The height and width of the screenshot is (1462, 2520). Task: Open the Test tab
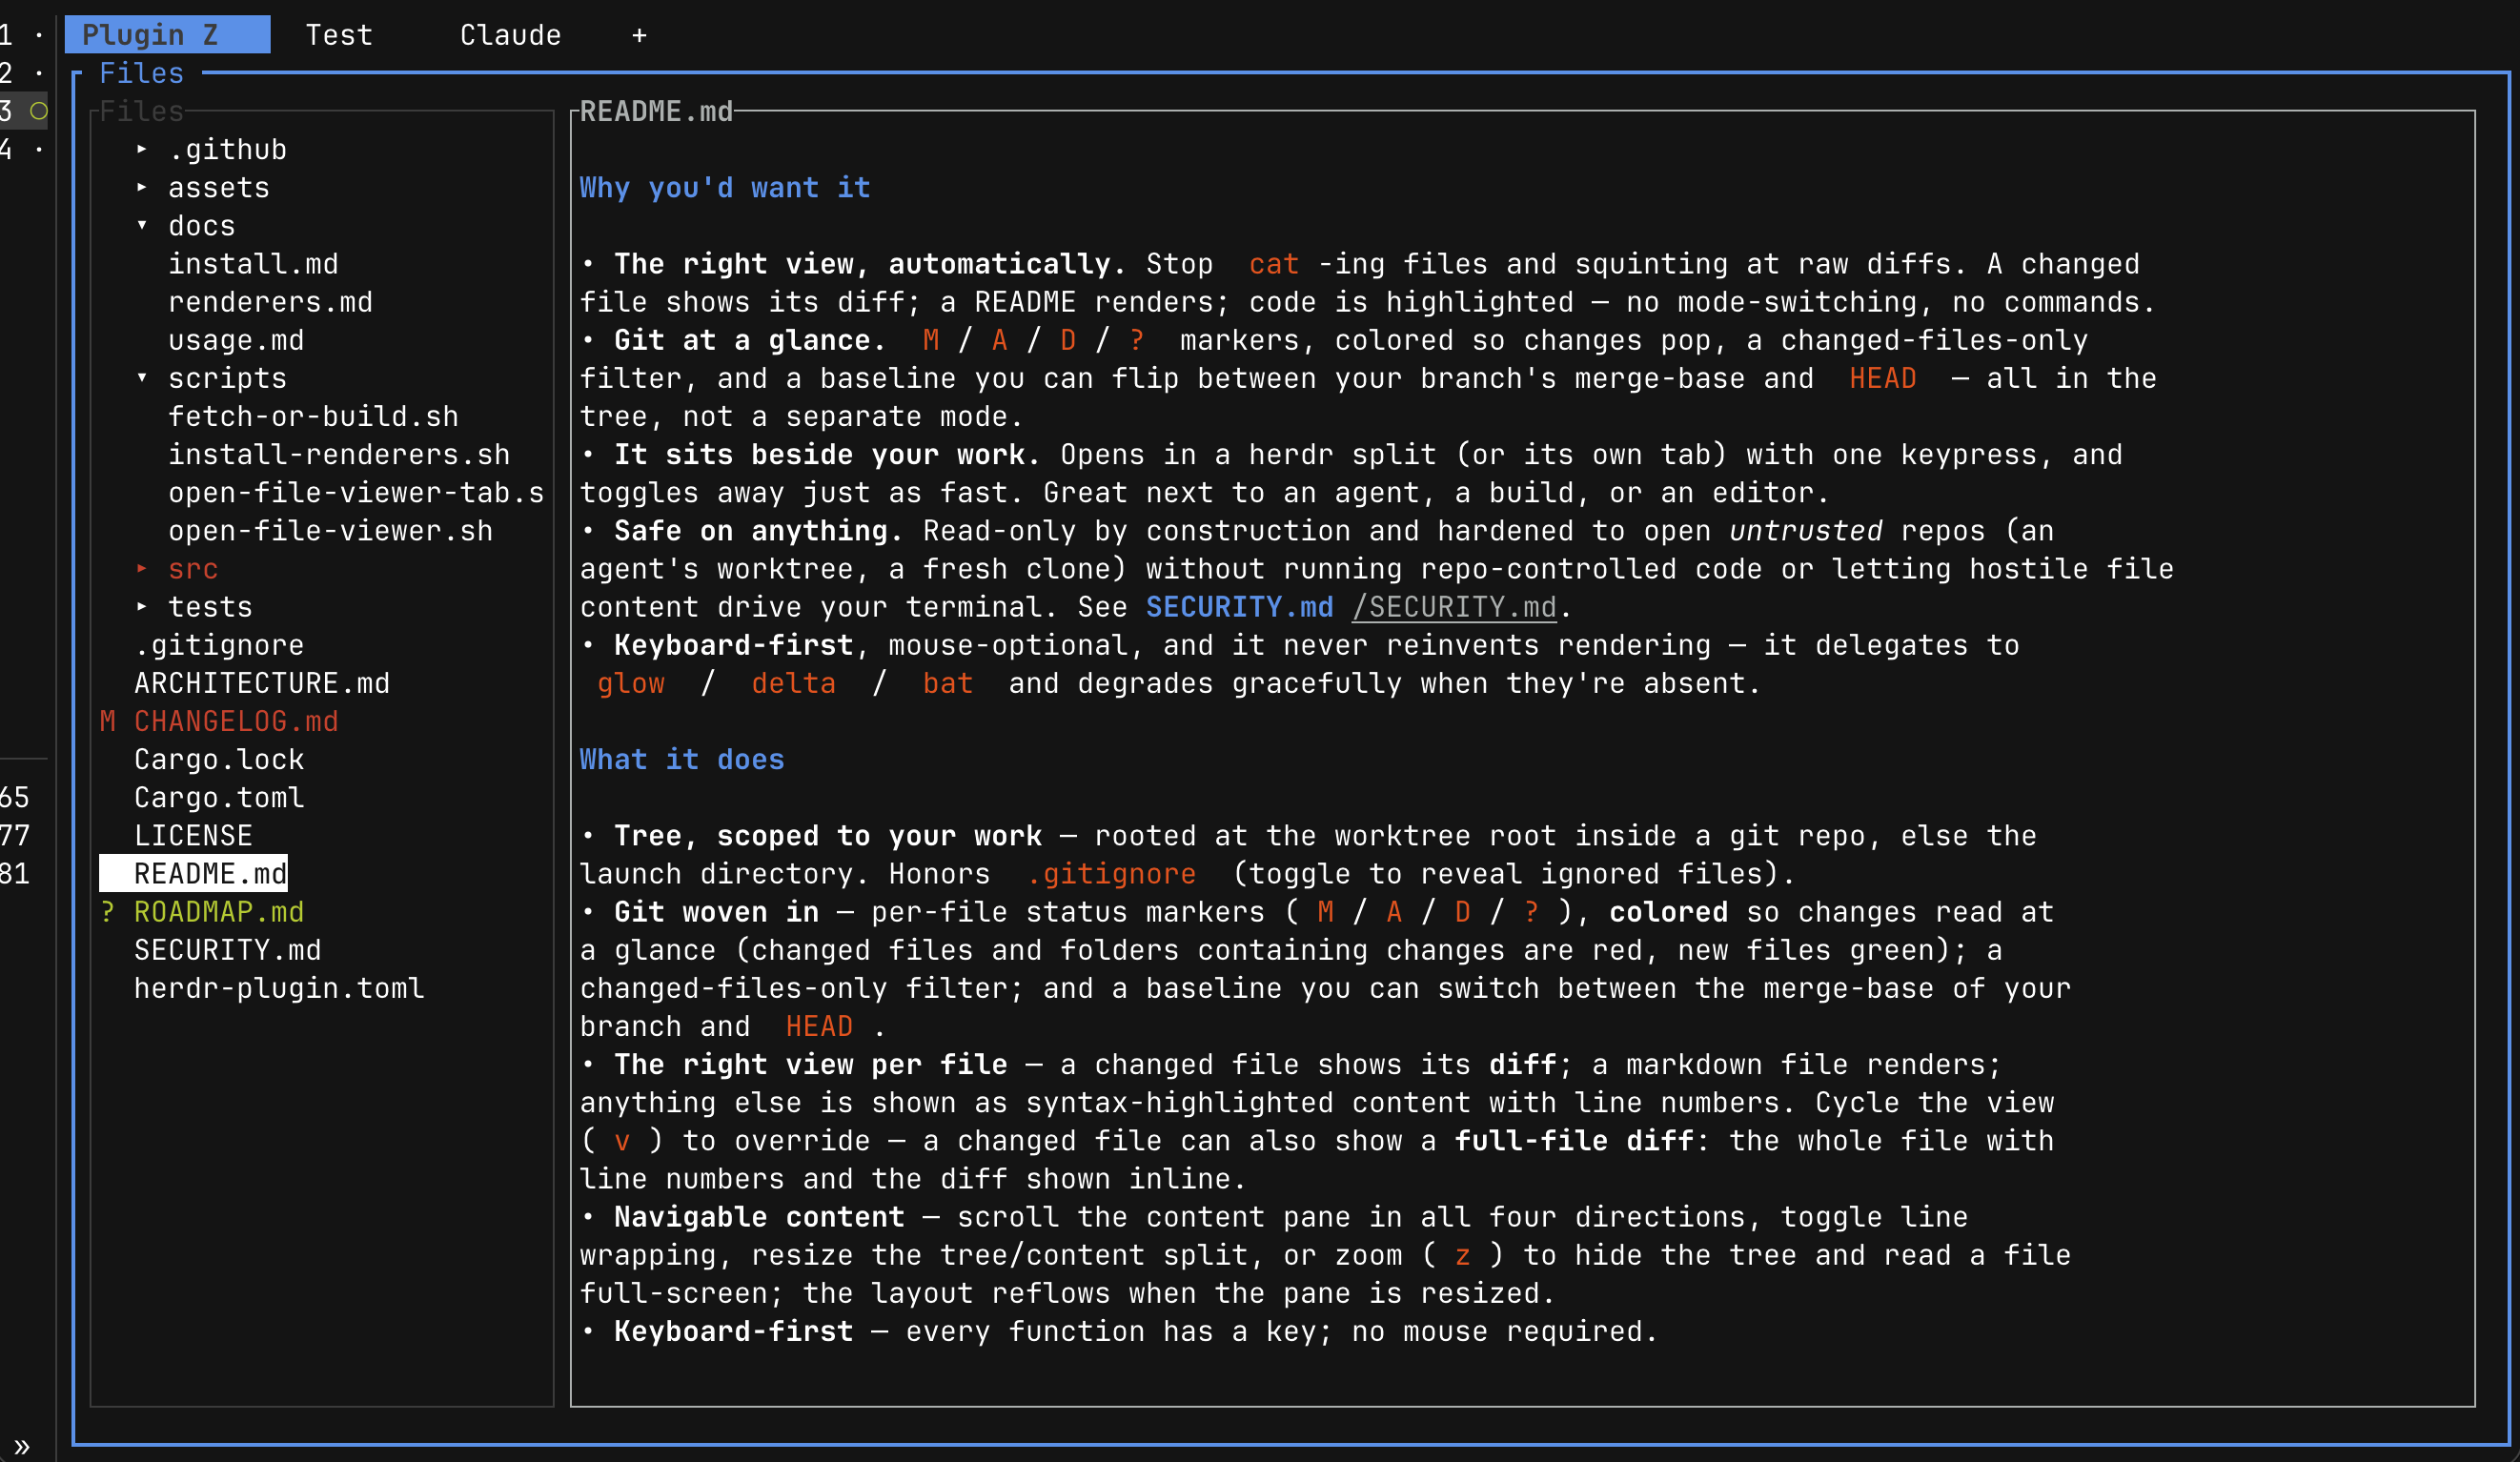339,35
